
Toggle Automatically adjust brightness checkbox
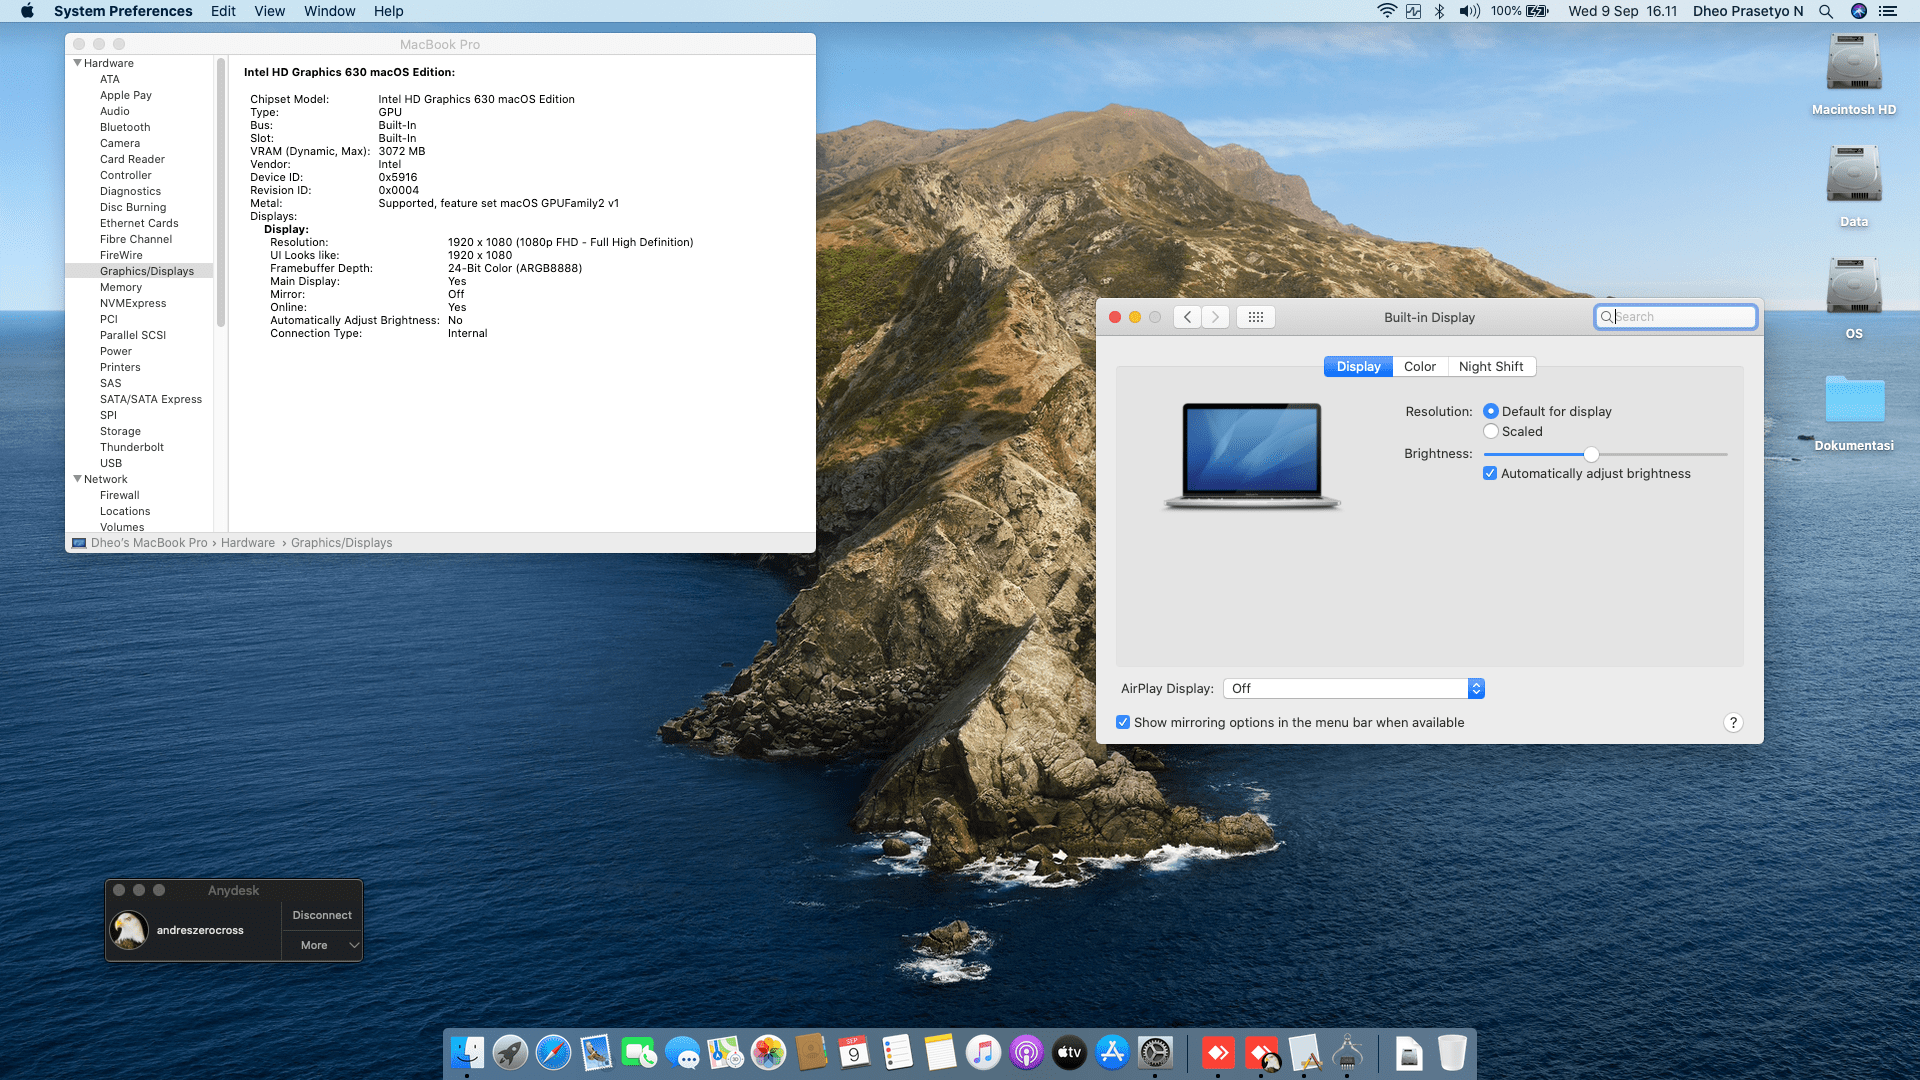click(x=1490, y=473)
